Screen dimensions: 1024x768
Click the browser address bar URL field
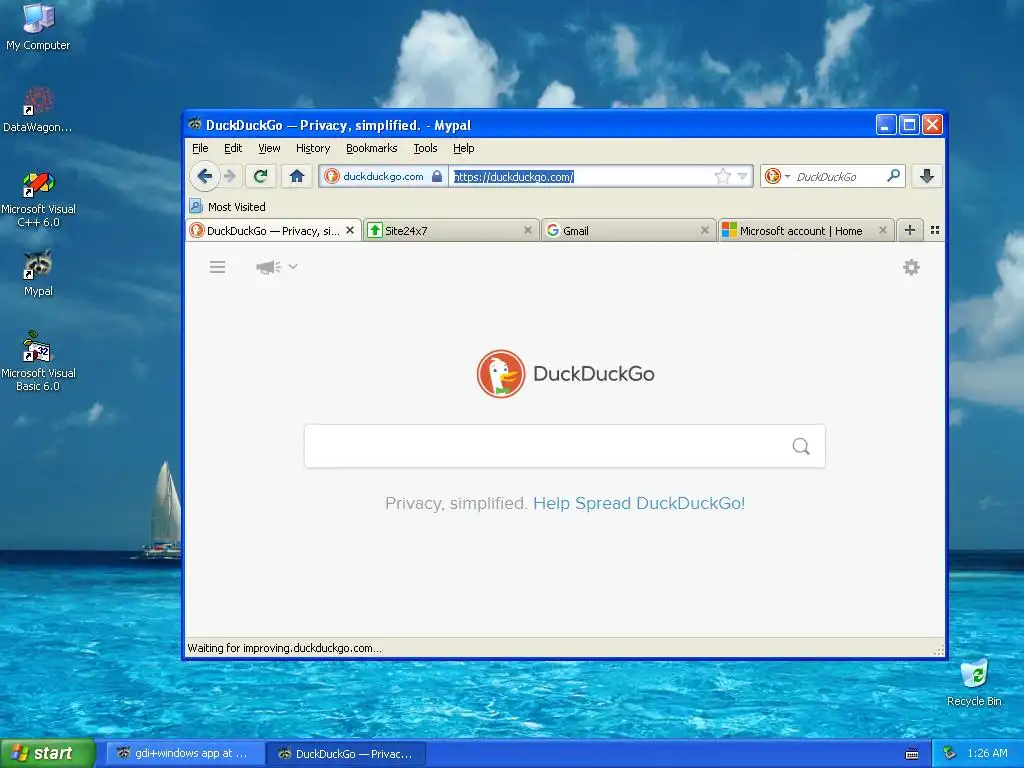point(581,176)
